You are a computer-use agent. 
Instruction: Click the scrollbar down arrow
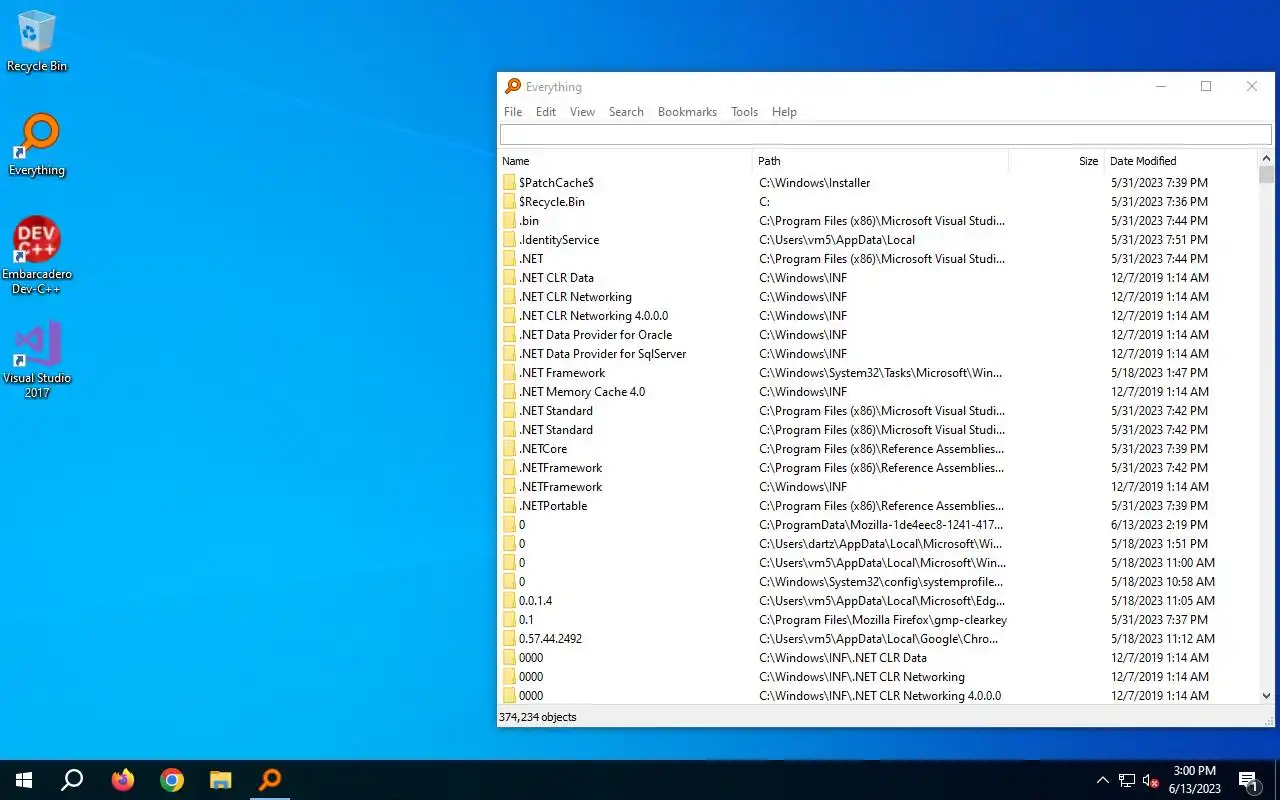(1267, 696)
